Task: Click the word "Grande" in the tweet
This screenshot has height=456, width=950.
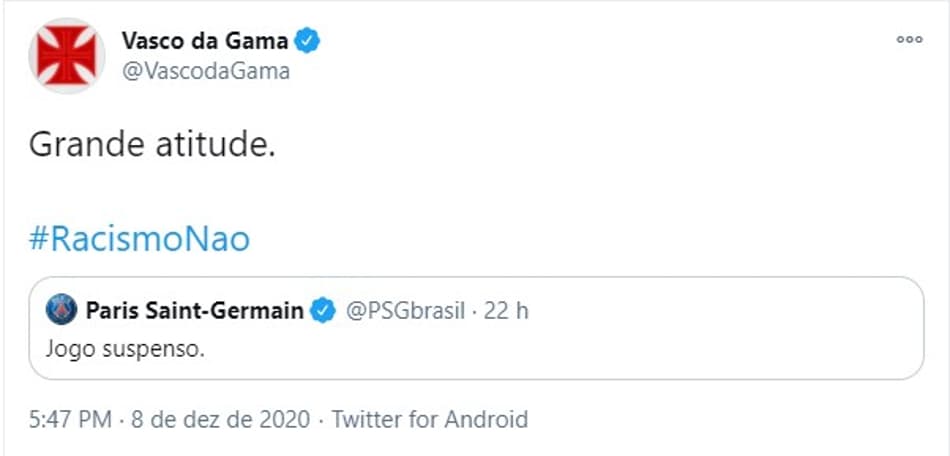Action: click(x=85, y=147)
